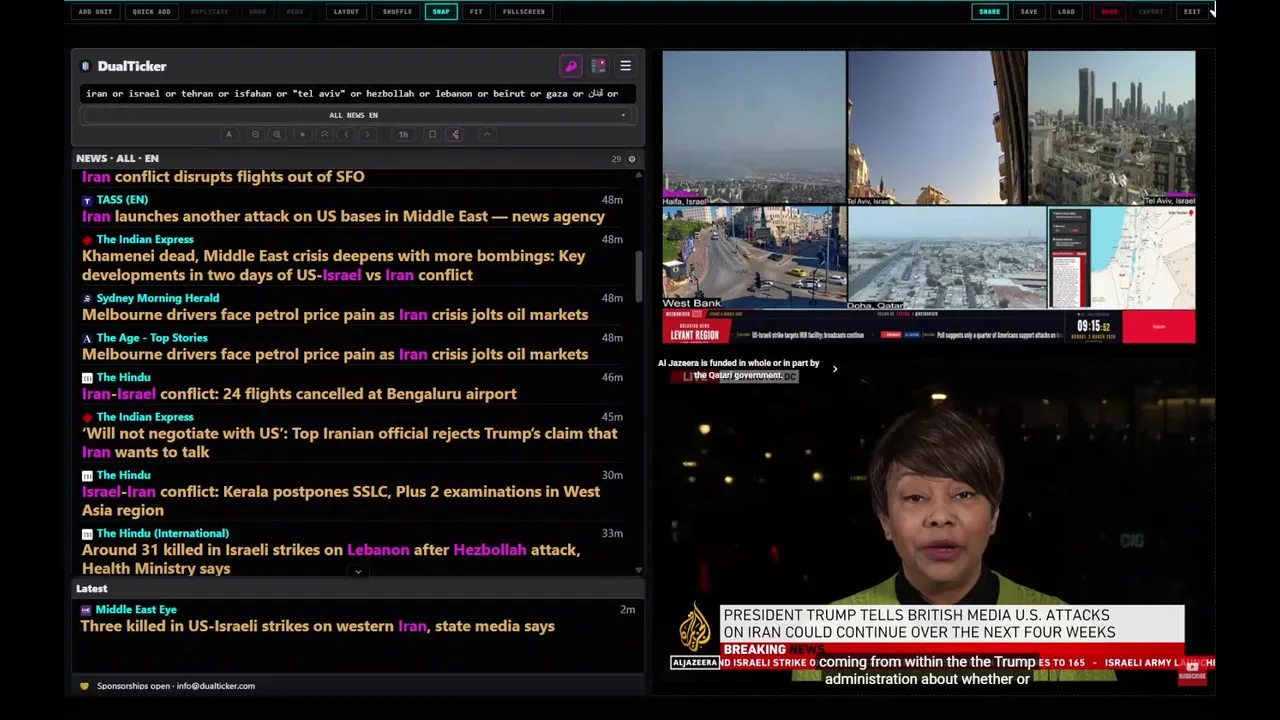This screenshot has height=720, width=1280.
Task: Open the LAYOUT menu button
Action: [346, 12]
